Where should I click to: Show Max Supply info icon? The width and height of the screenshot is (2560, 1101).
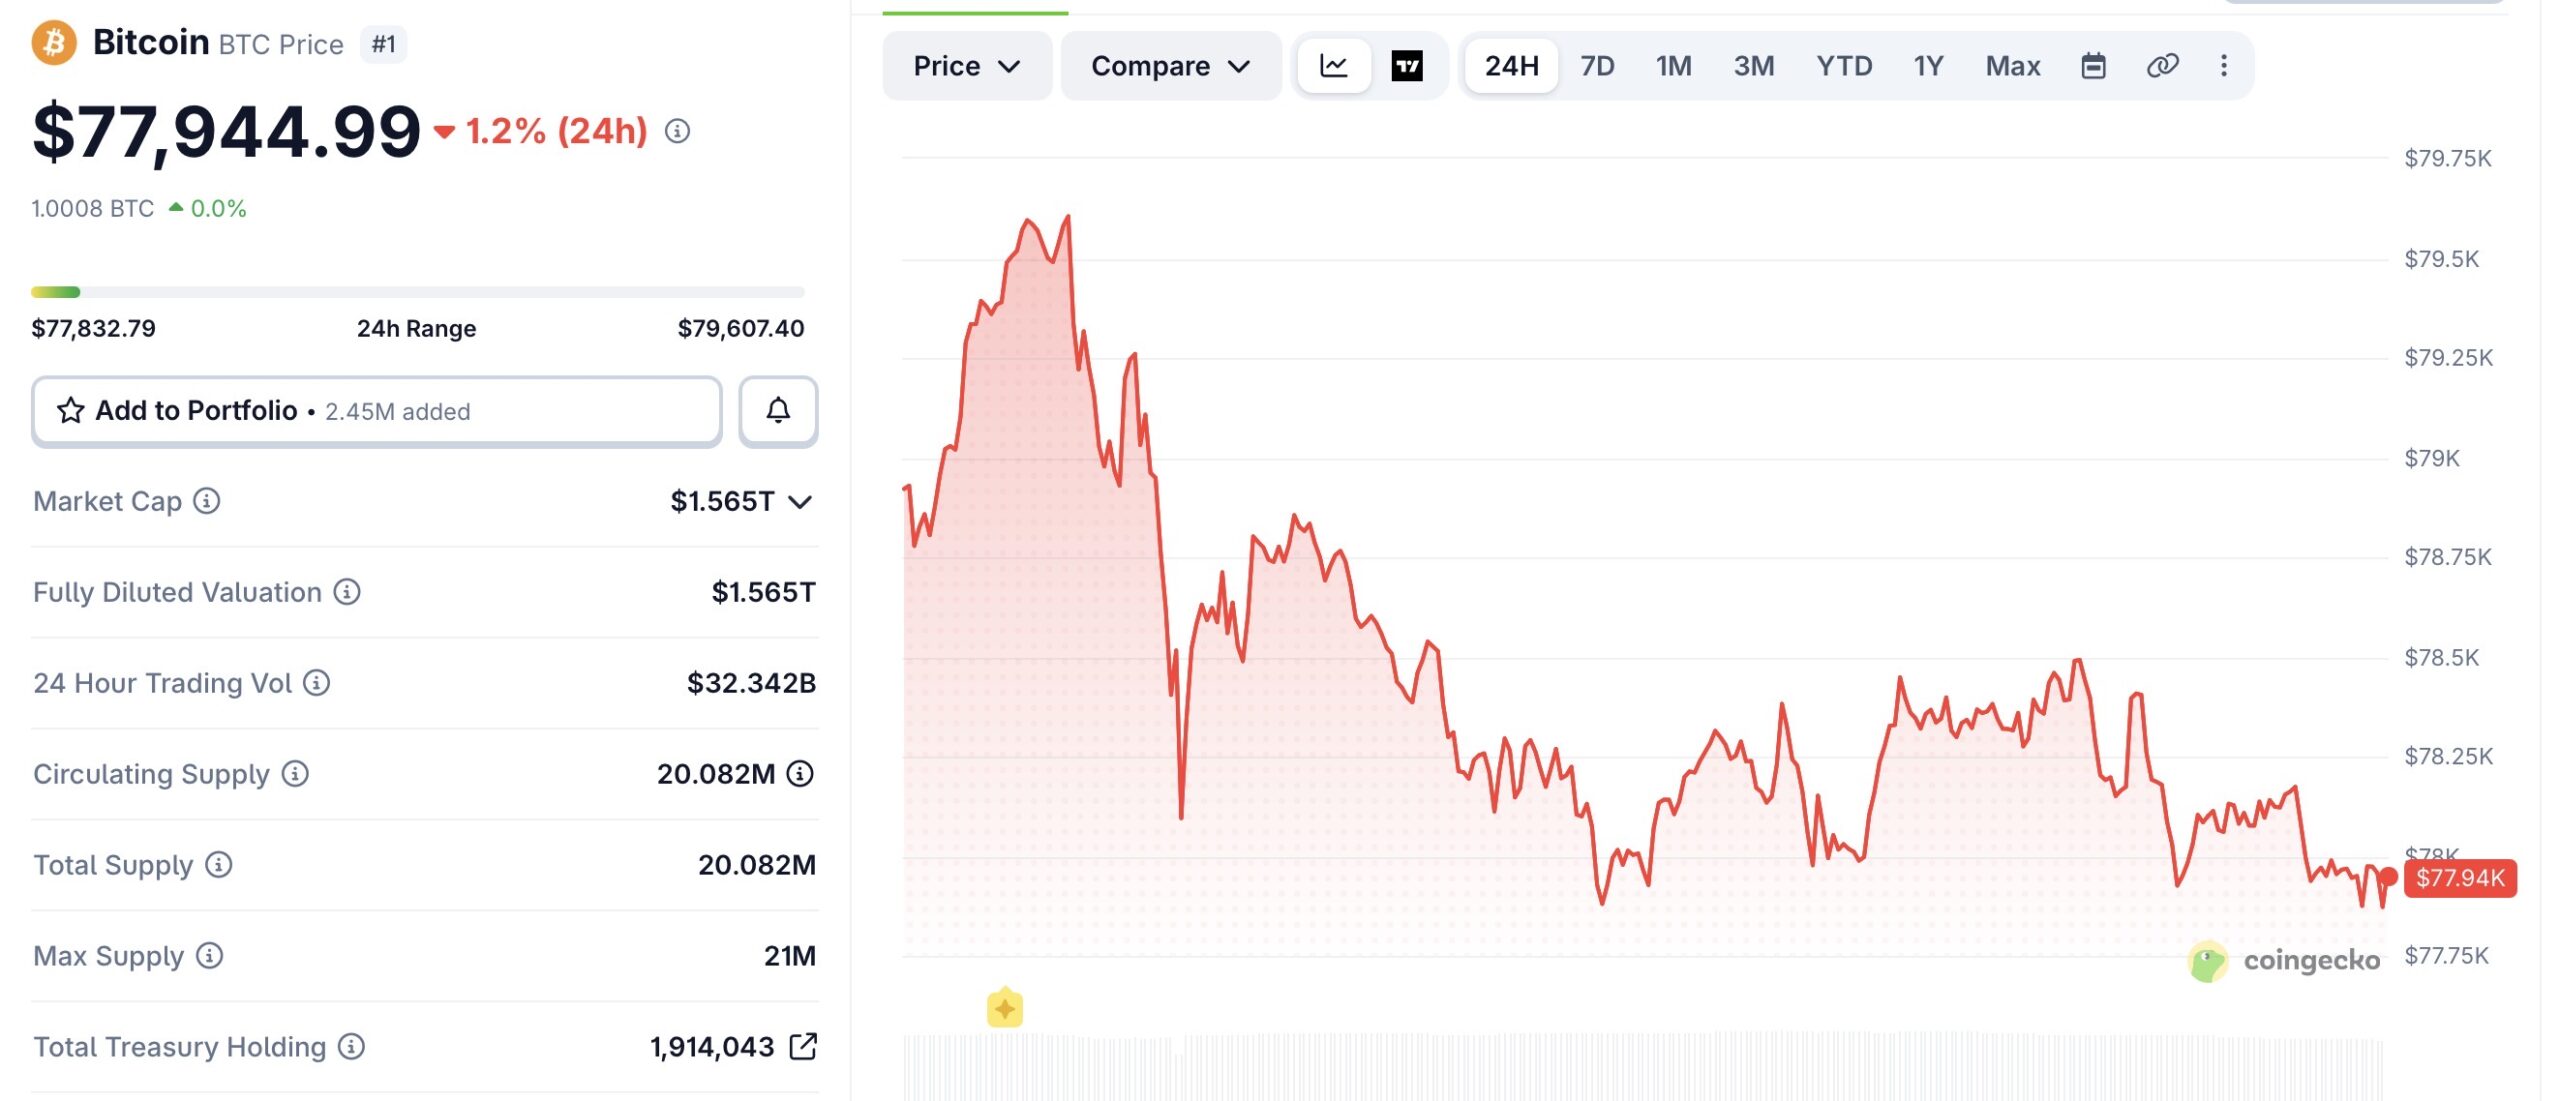[x=209, y=956]
